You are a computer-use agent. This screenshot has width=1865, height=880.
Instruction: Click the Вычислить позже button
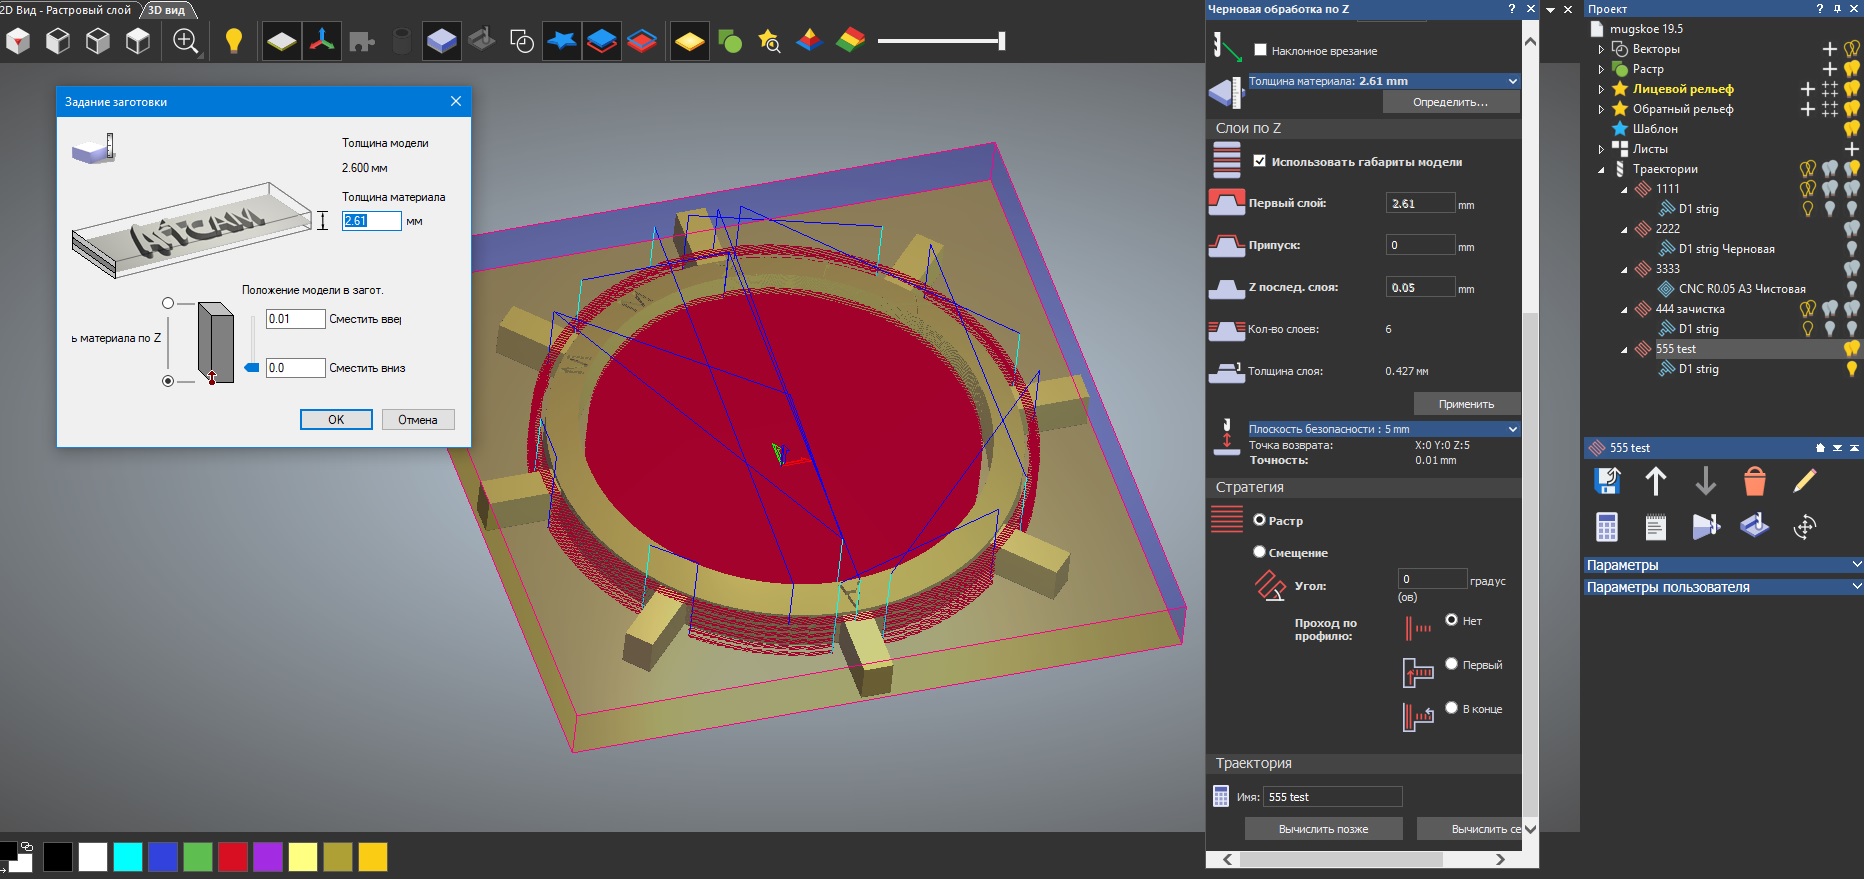(x=1324, y=829)
